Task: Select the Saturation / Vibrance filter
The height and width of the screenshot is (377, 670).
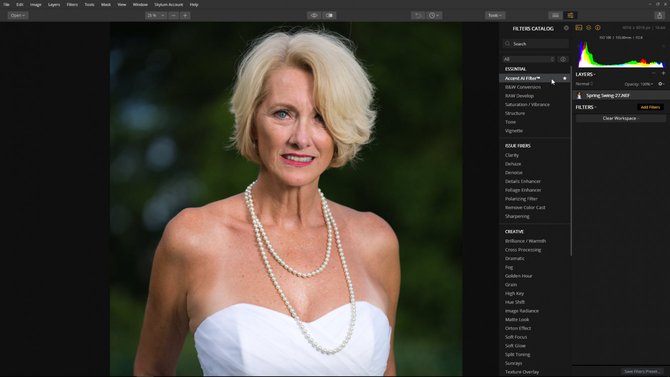Action: pos(527,105)
